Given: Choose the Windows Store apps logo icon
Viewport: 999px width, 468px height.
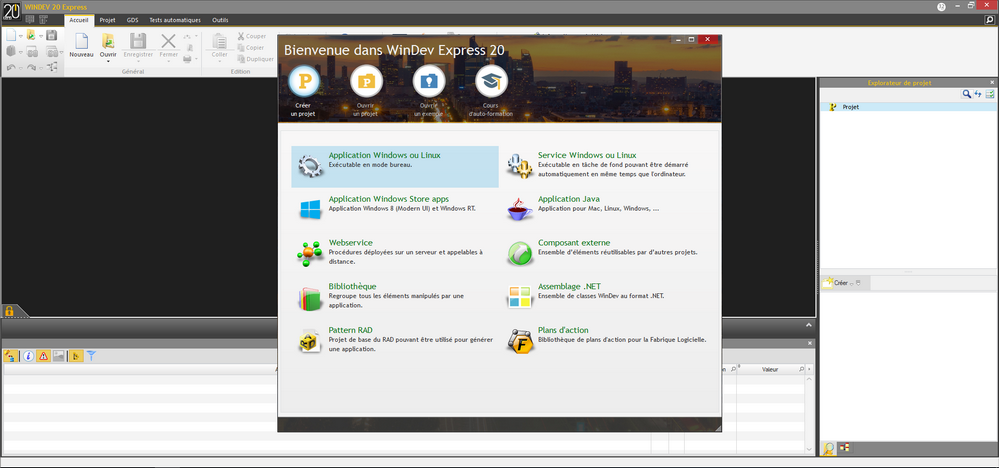Looking at the screenshot, I should click(310, 209).
